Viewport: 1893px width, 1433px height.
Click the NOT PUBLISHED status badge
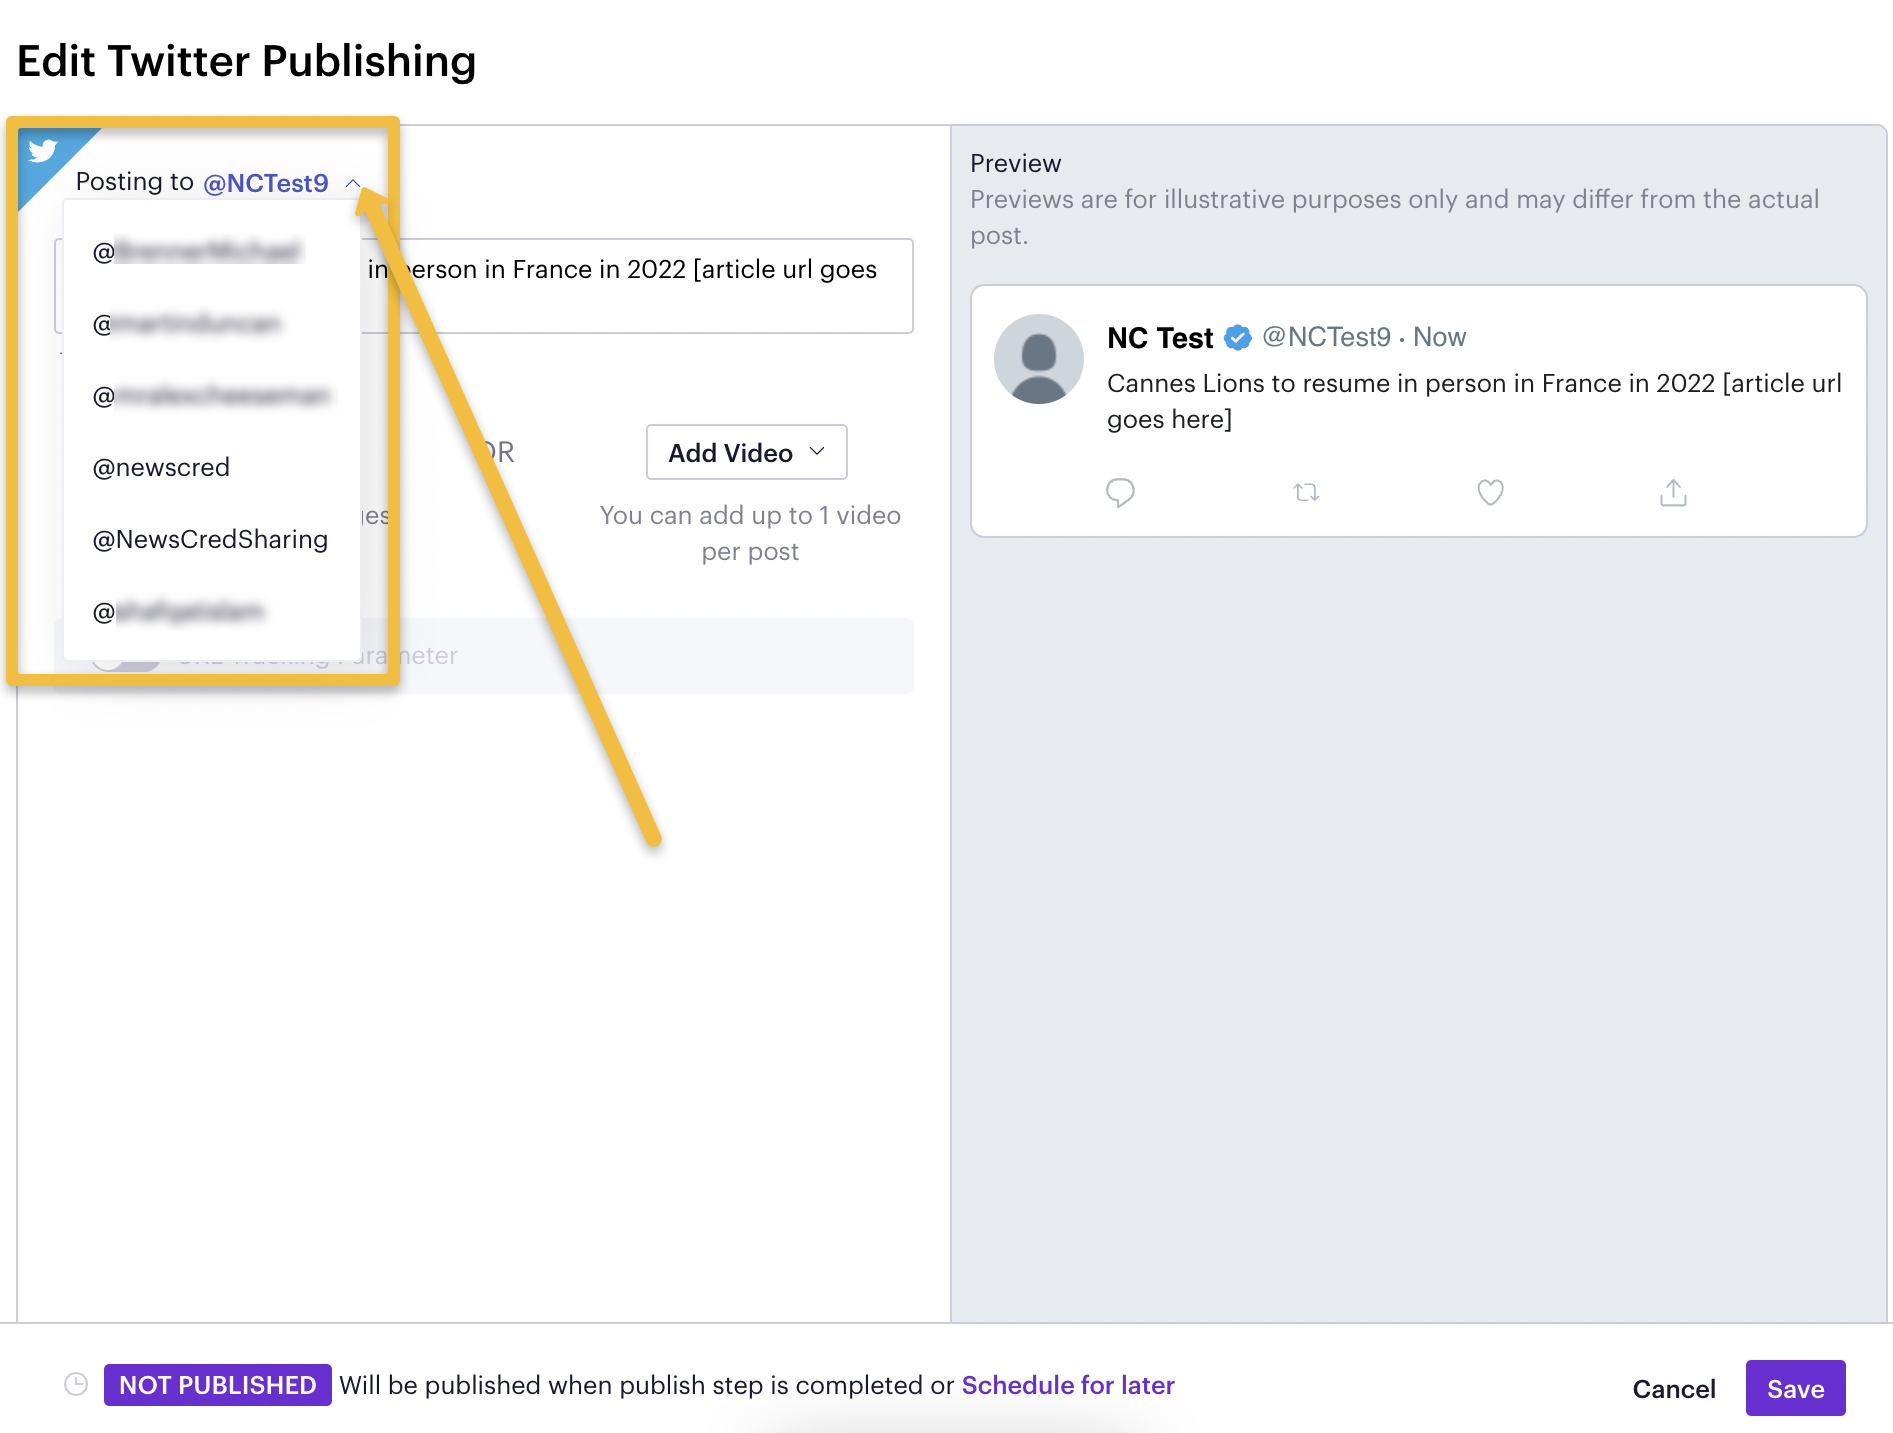(x=218, y=1385)
